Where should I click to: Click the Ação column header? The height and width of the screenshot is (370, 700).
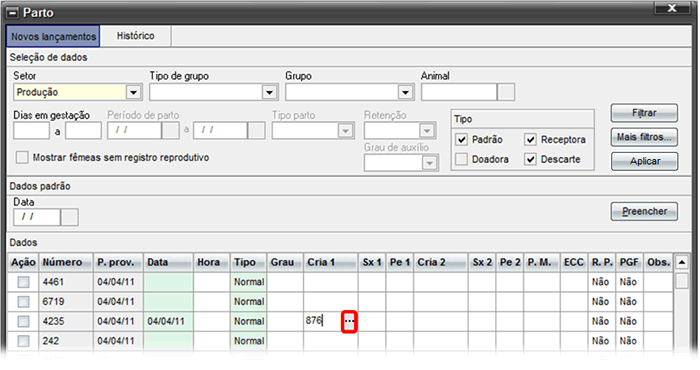[24, 262]
